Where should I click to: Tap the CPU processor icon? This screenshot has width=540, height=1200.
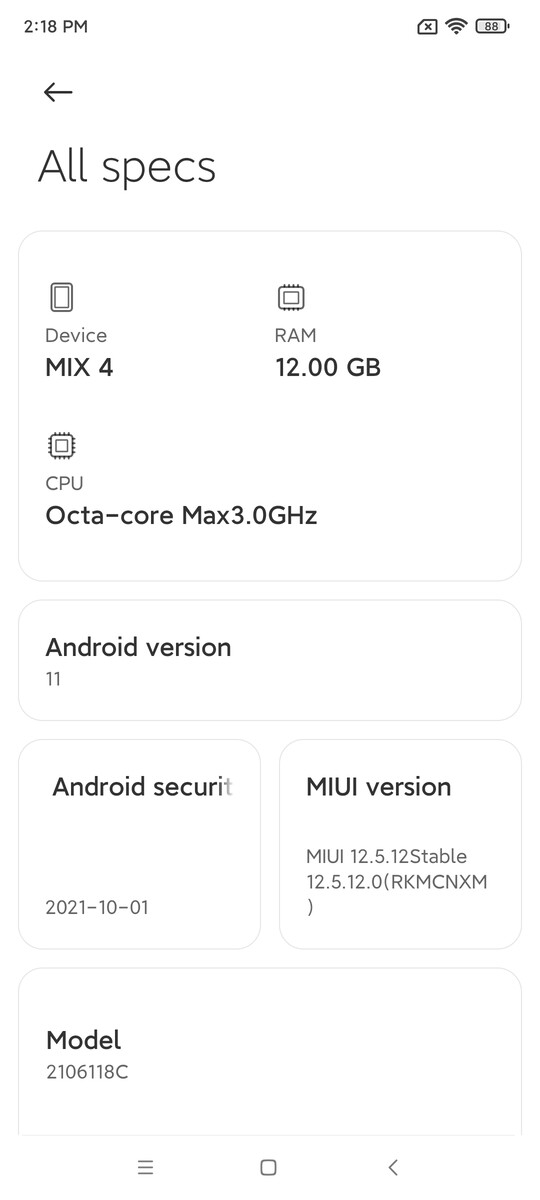pyautogui.click(x=61, y=445)
